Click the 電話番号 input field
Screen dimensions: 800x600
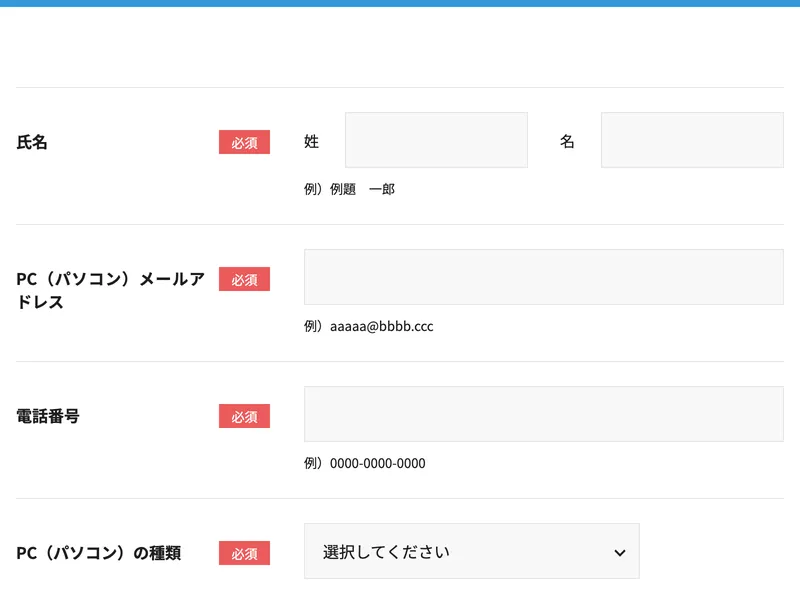[x=544, y=414]
